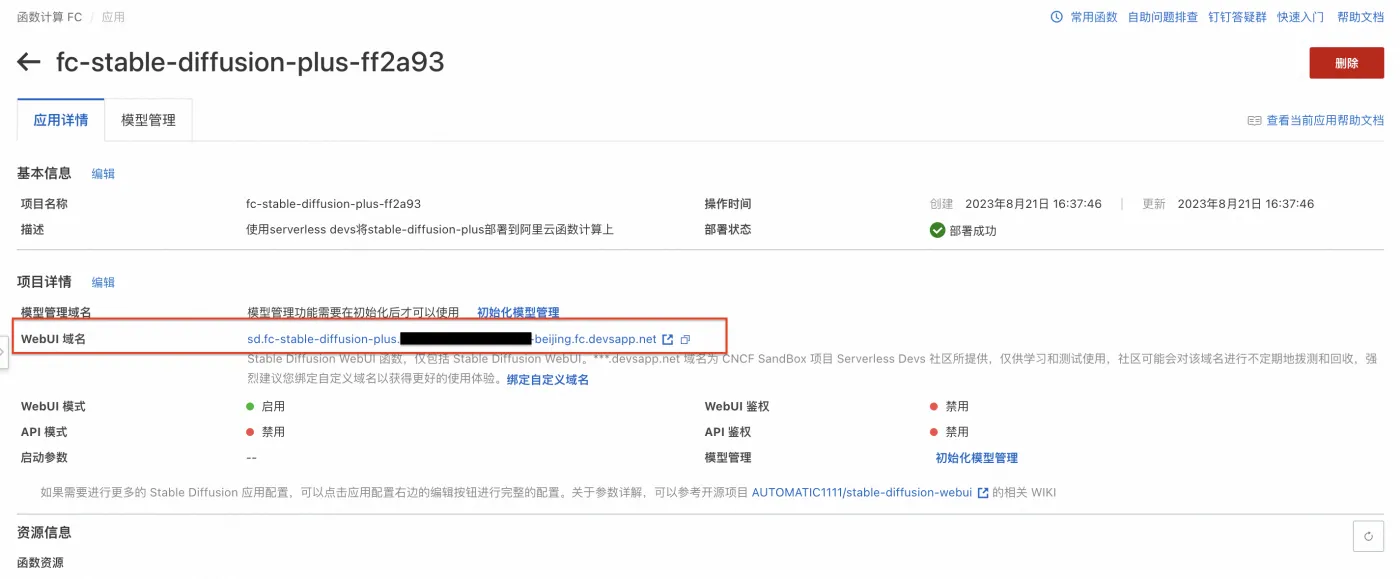Screen dimensions: 1400x579
Task: Click the green 部署成功 status icon
Action: tap(937, 230)
